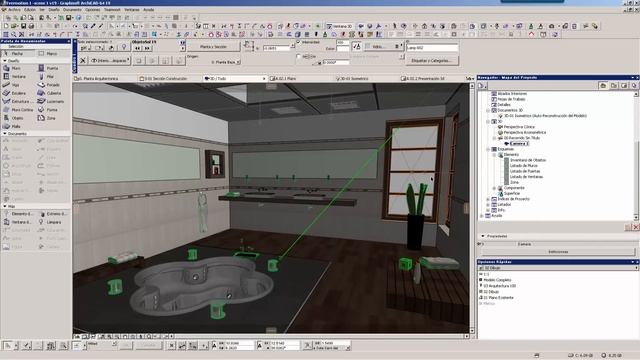Open the 02 Dibujo quick options dropdown
Viewport: 640px width, 360px height.
coord(558,268)
